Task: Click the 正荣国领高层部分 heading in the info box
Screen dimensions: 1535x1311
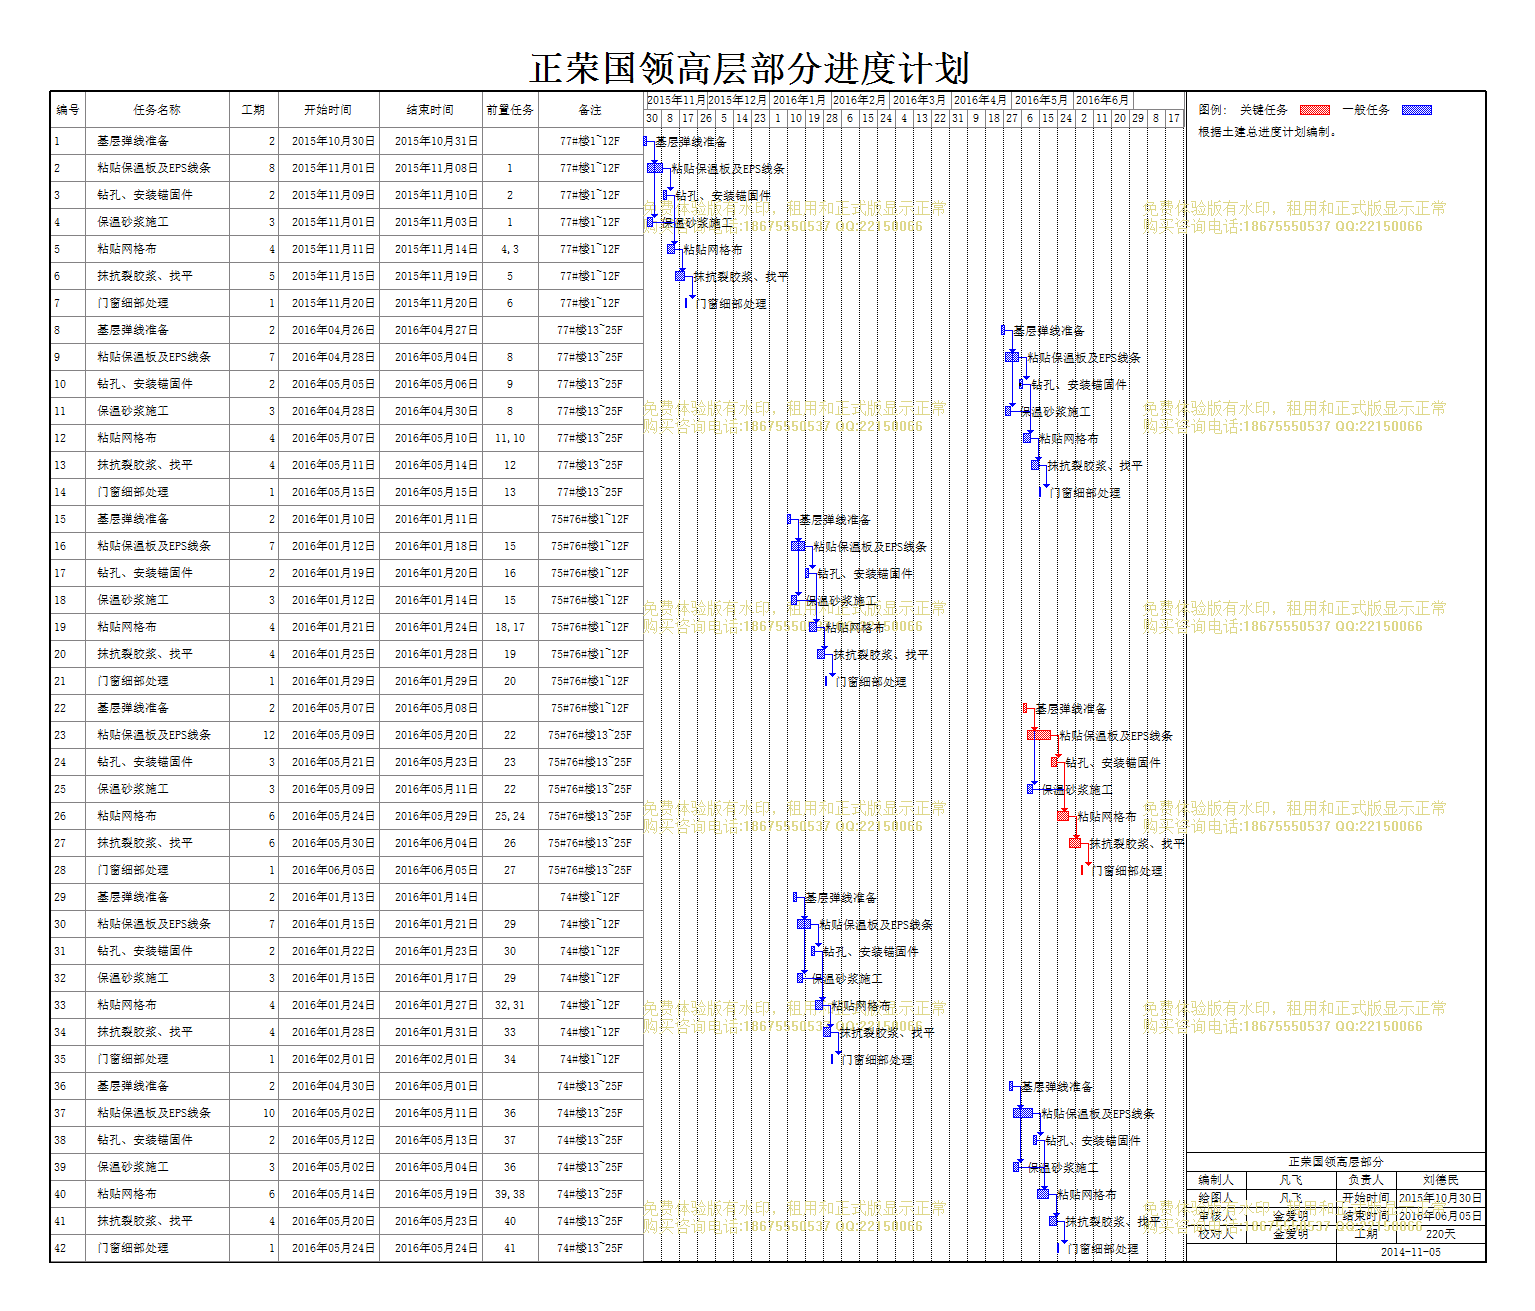Action: tap(1336, 1162)
